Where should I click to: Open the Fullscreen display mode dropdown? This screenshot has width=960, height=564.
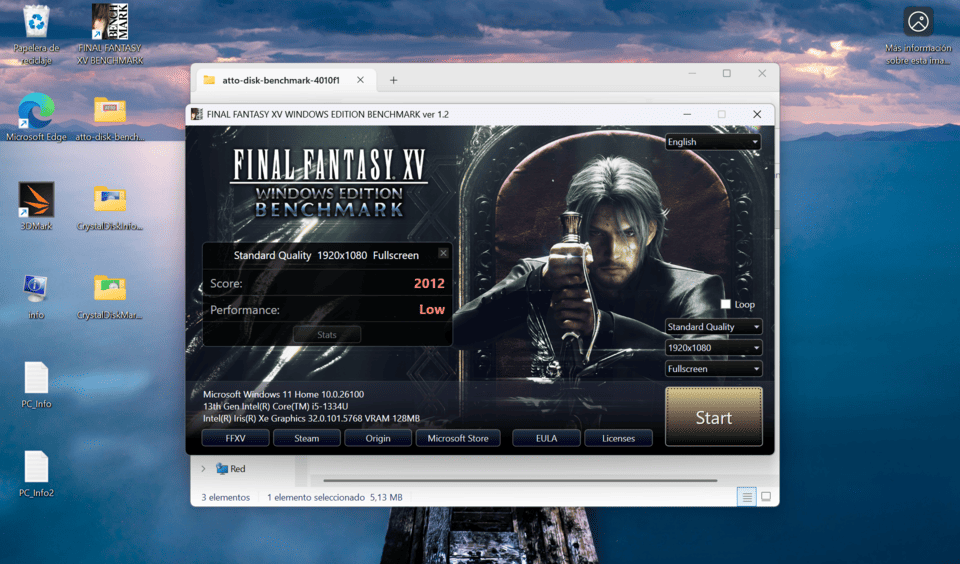point(713,369)
